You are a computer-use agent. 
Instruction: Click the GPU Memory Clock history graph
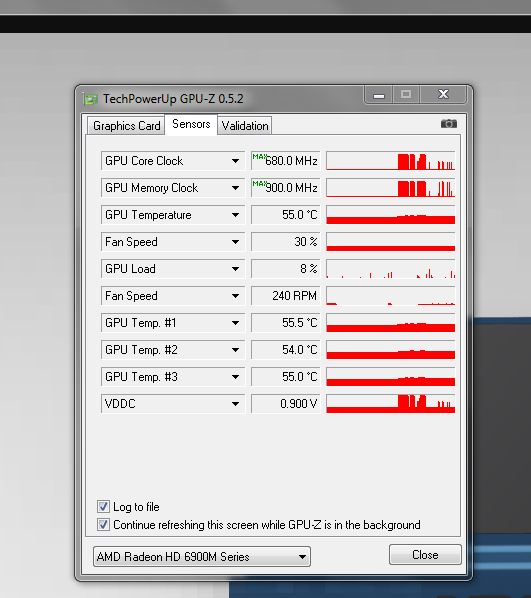coord(391,188)
